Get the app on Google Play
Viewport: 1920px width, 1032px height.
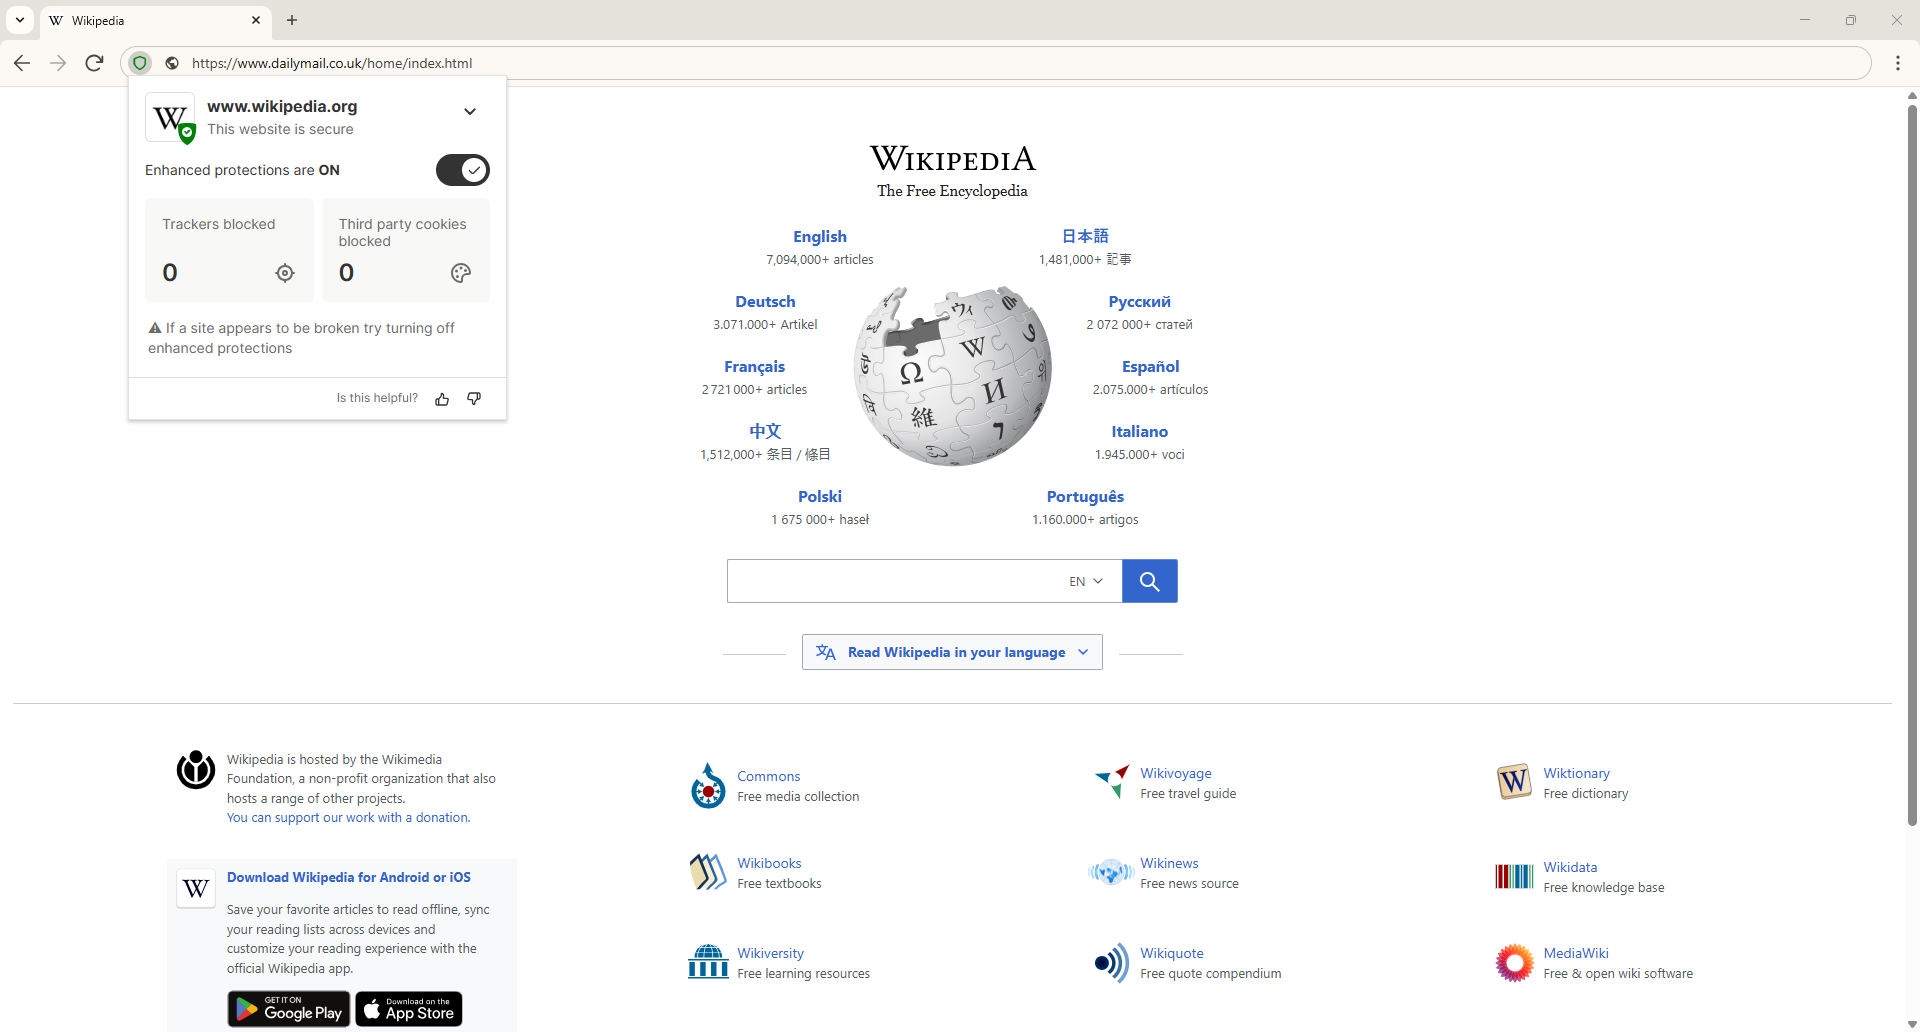[289, 1009]
